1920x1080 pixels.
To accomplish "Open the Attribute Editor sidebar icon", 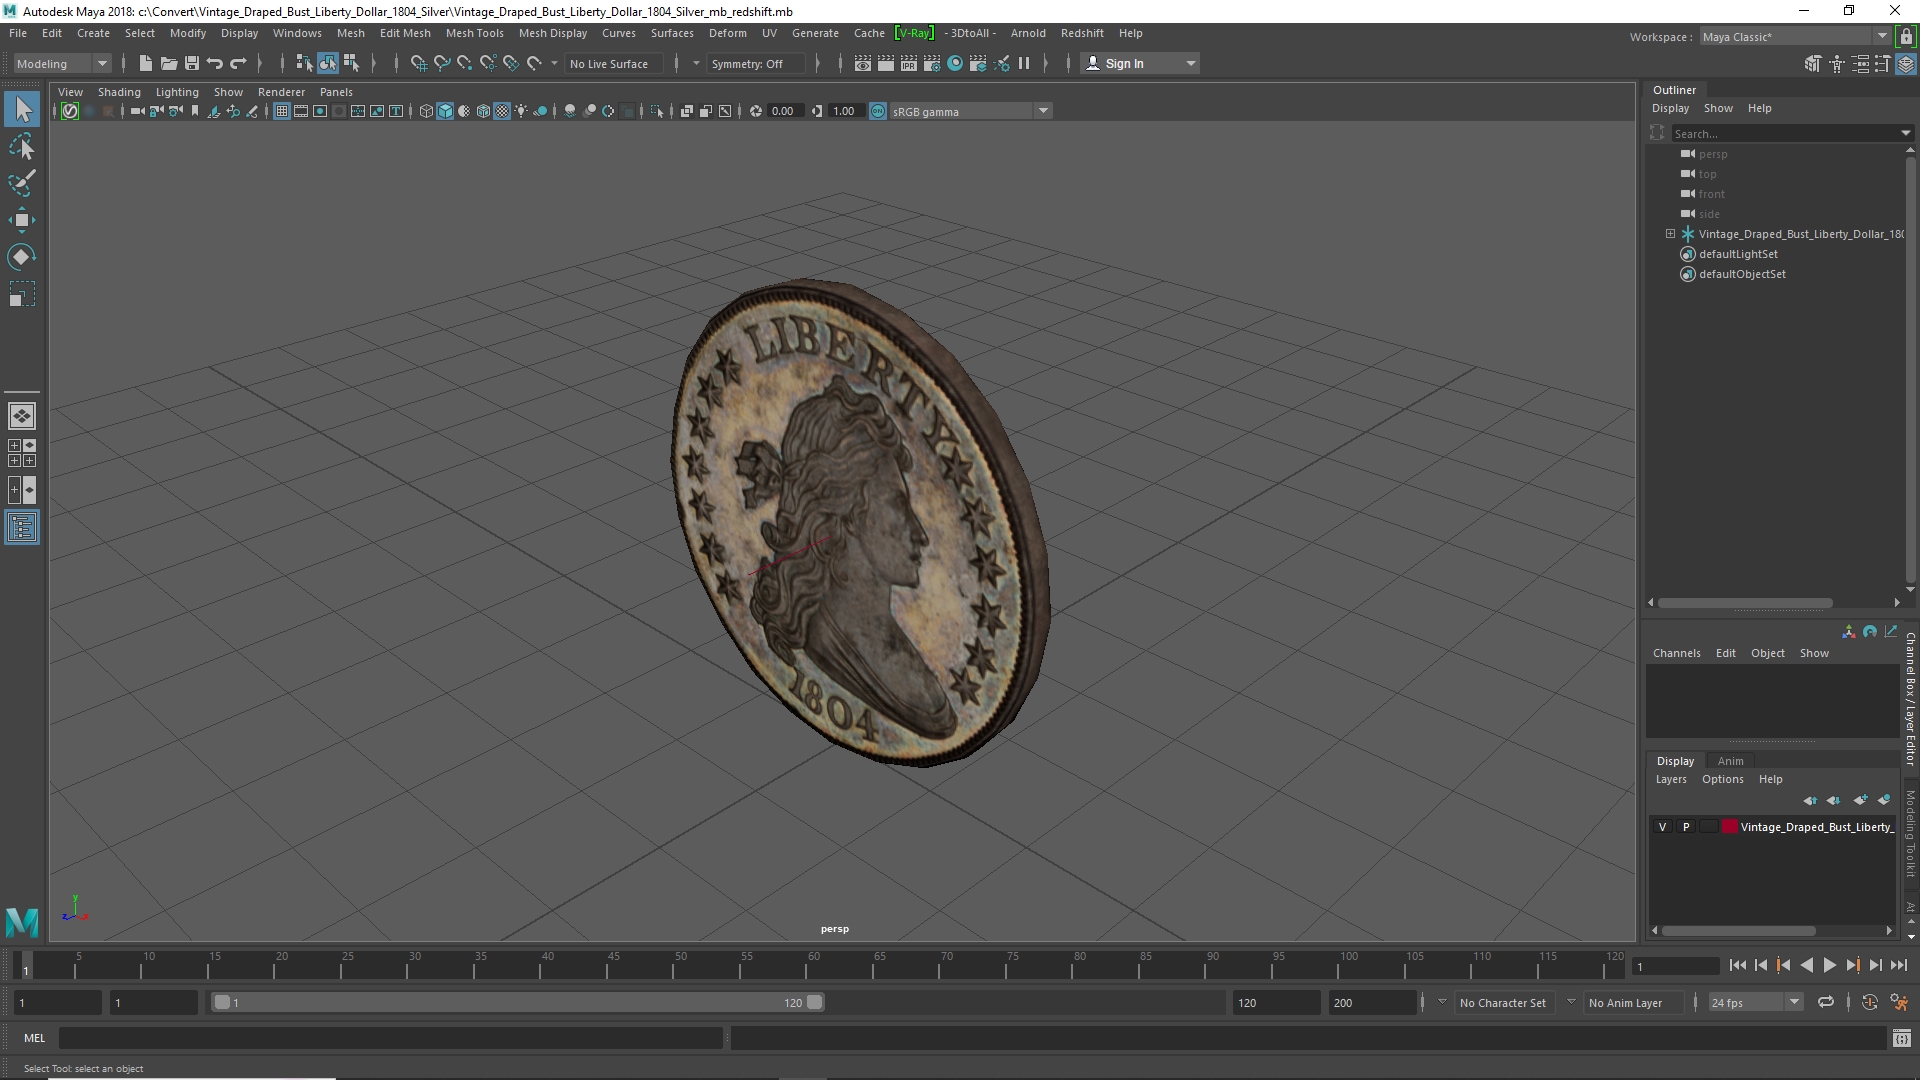I will point(1860,64).
